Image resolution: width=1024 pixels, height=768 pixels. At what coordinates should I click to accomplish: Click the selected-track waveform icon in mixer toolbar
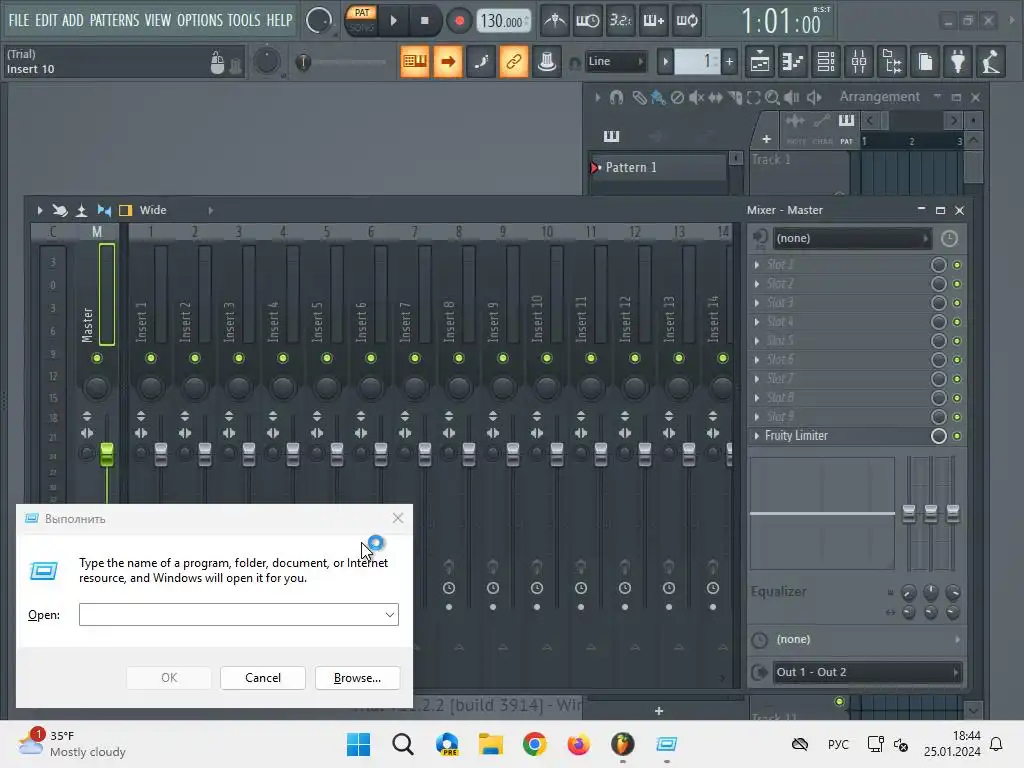pos(104,210)
